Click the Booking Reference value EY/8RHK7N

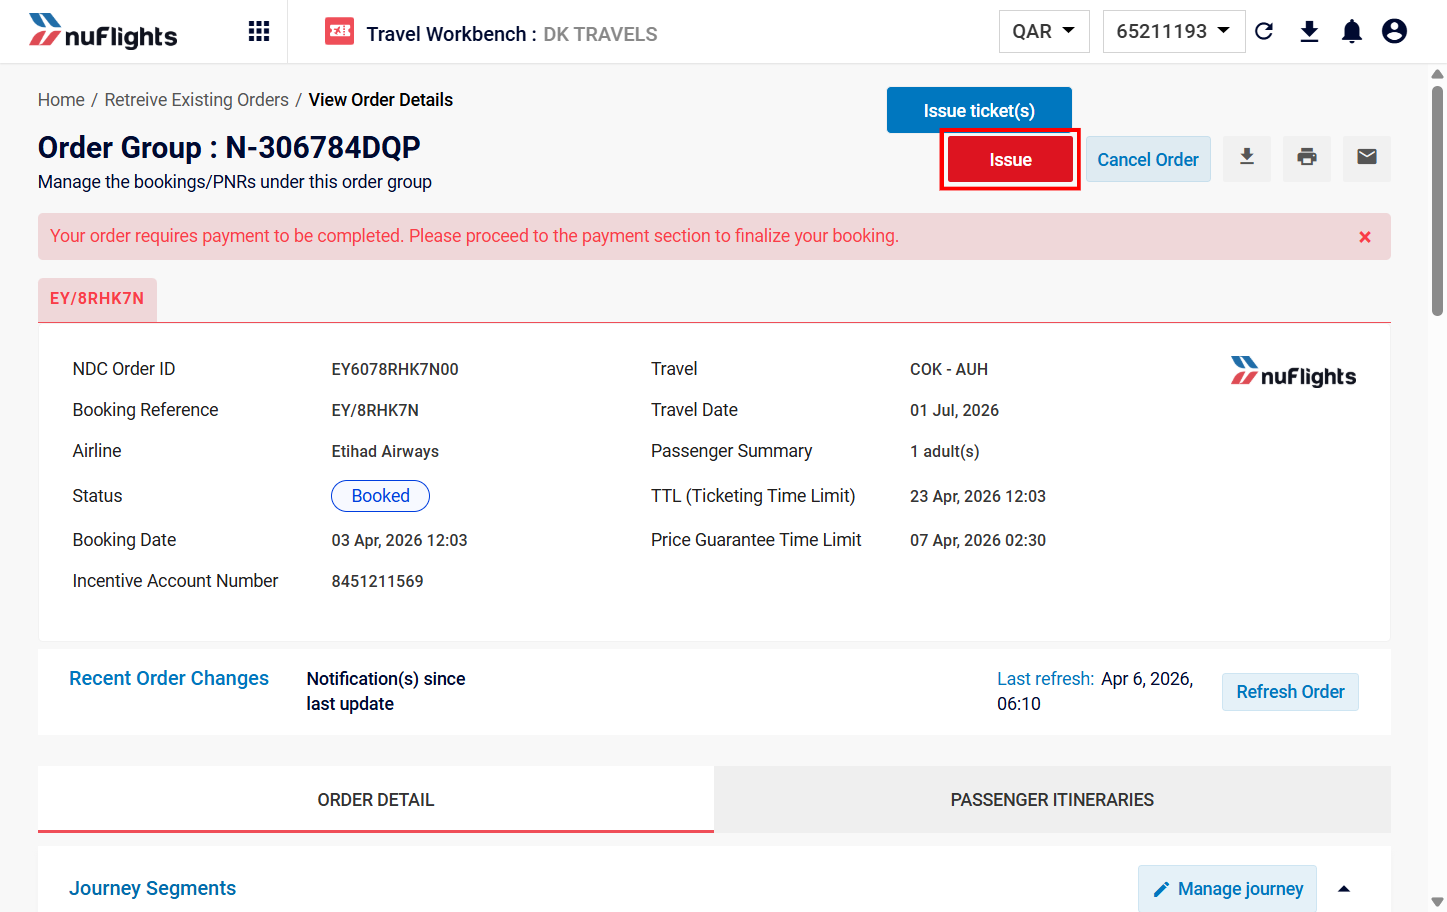tap(375, 411)
